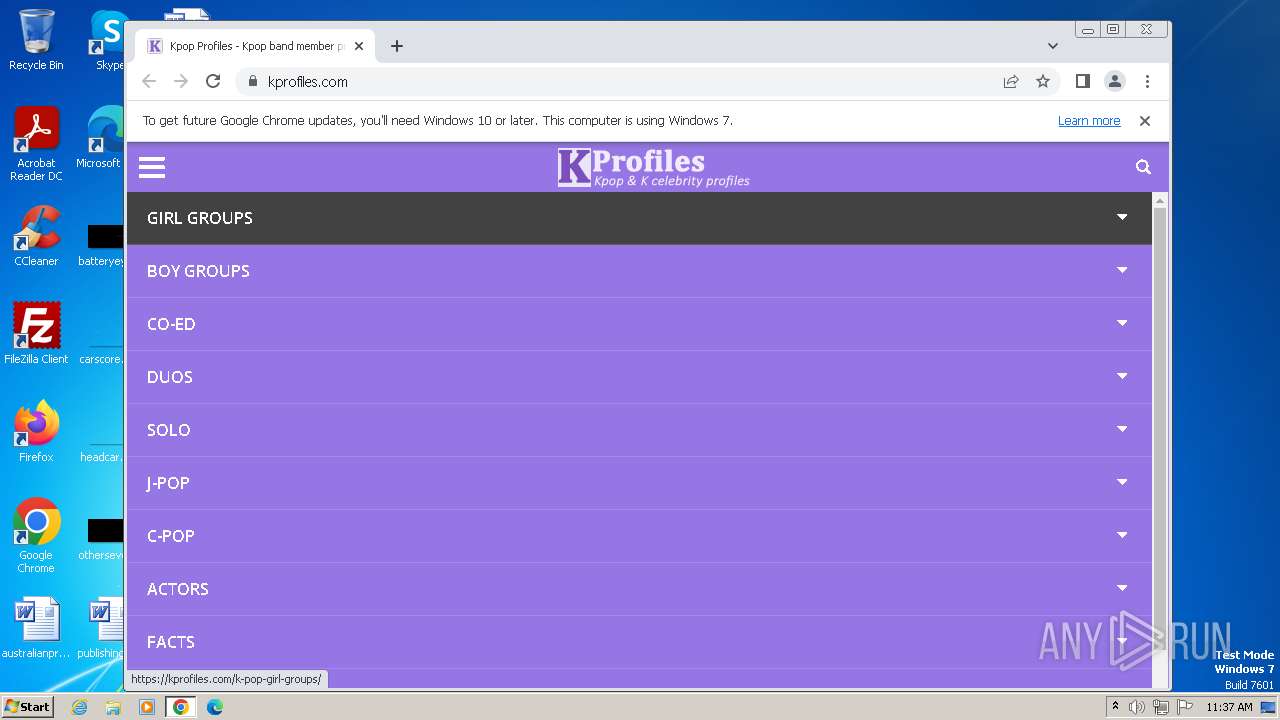Select Firefox desktop icon
Image resolution: width=1280 pixels, height=720 pixels.
(x=36, y=432)
